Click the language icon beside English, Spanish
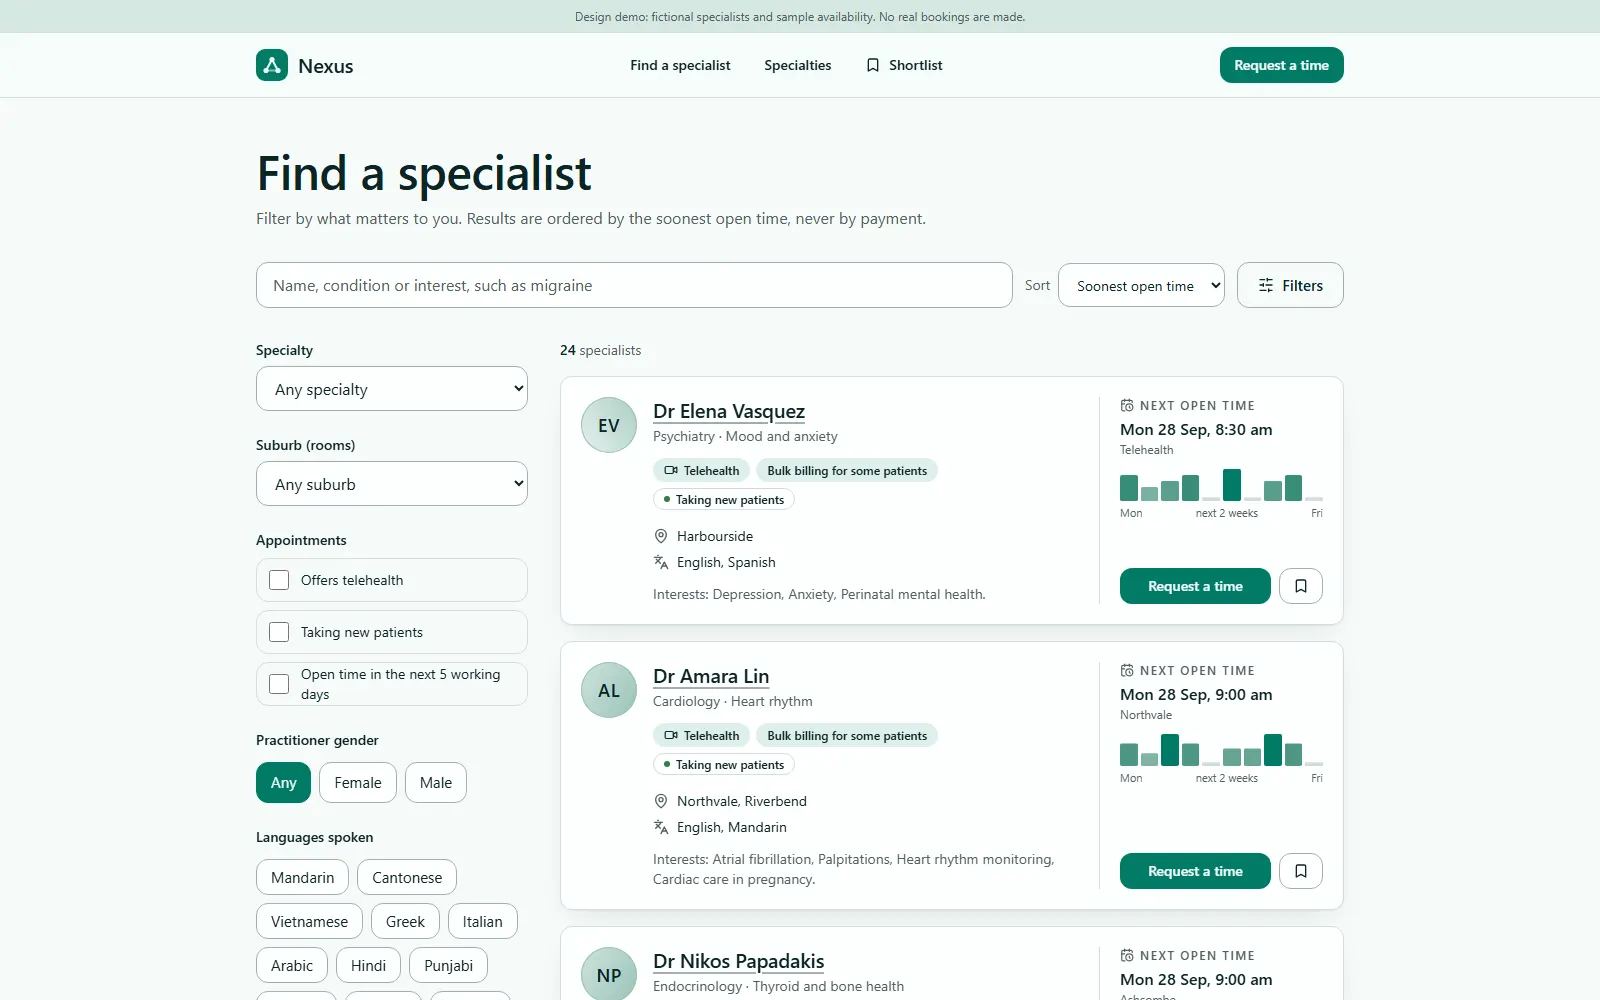Image resolution: width=1600 pixels, height=1000 pixels. (661, 562)
